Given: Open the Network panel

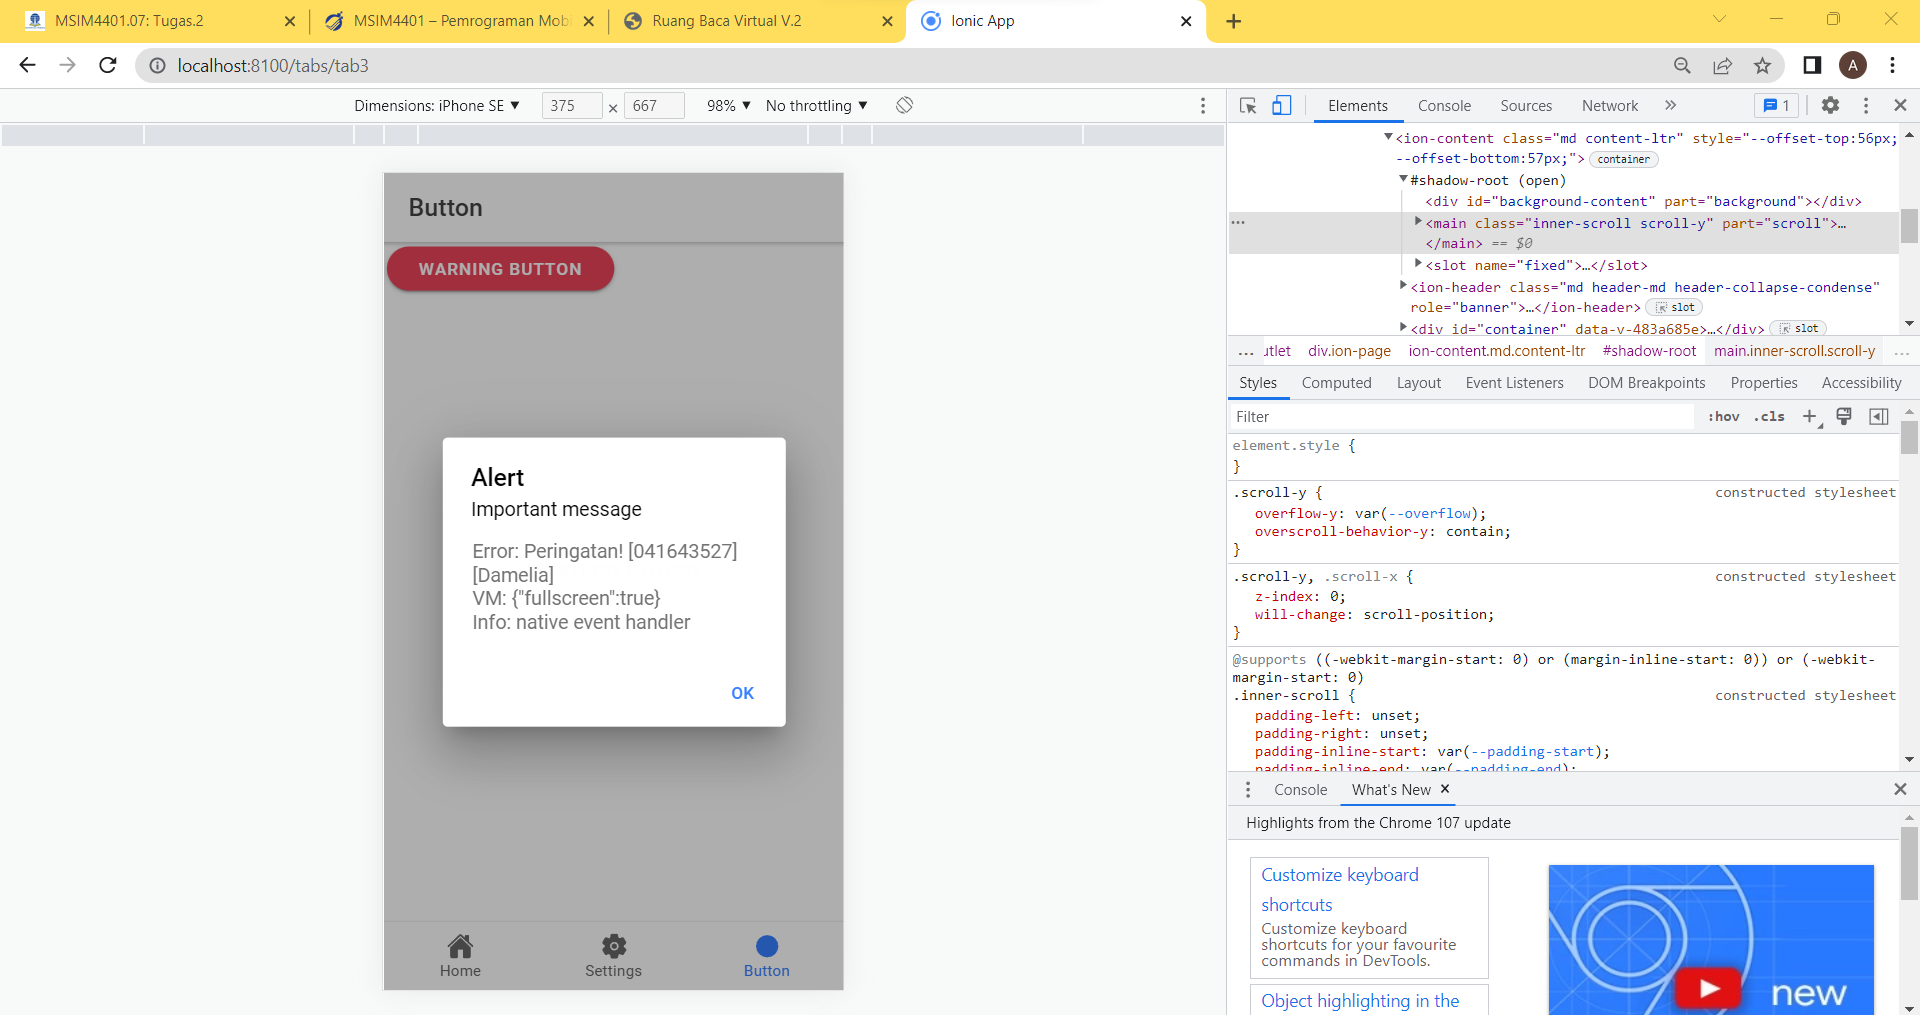Looking at the screenshot, I should coord(1609,105).
